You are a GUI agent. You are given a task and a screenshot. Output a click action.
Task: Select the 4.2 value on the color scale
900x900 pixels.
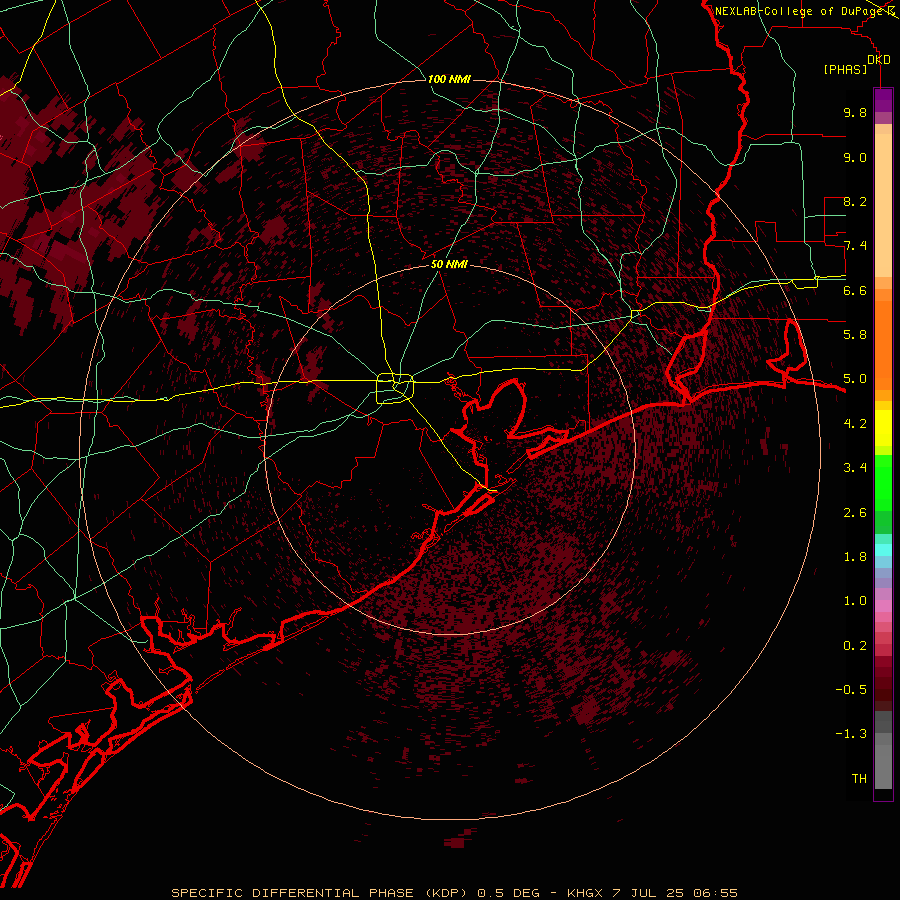point(855,424)
